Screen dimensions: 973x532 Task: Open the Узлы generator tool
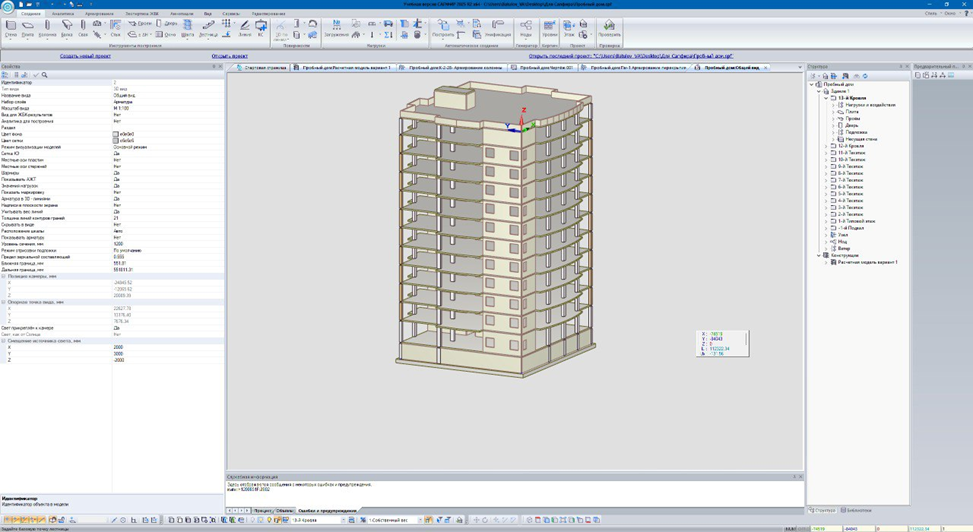coord(526,29)
